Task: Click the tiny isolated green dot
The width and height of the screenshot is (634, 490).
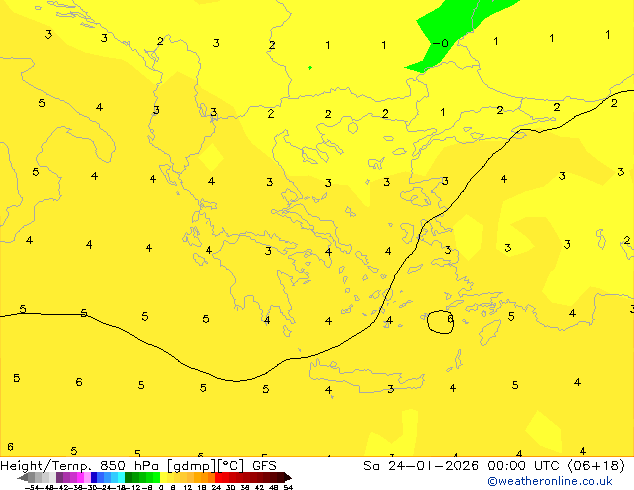Action: [310, 68]
